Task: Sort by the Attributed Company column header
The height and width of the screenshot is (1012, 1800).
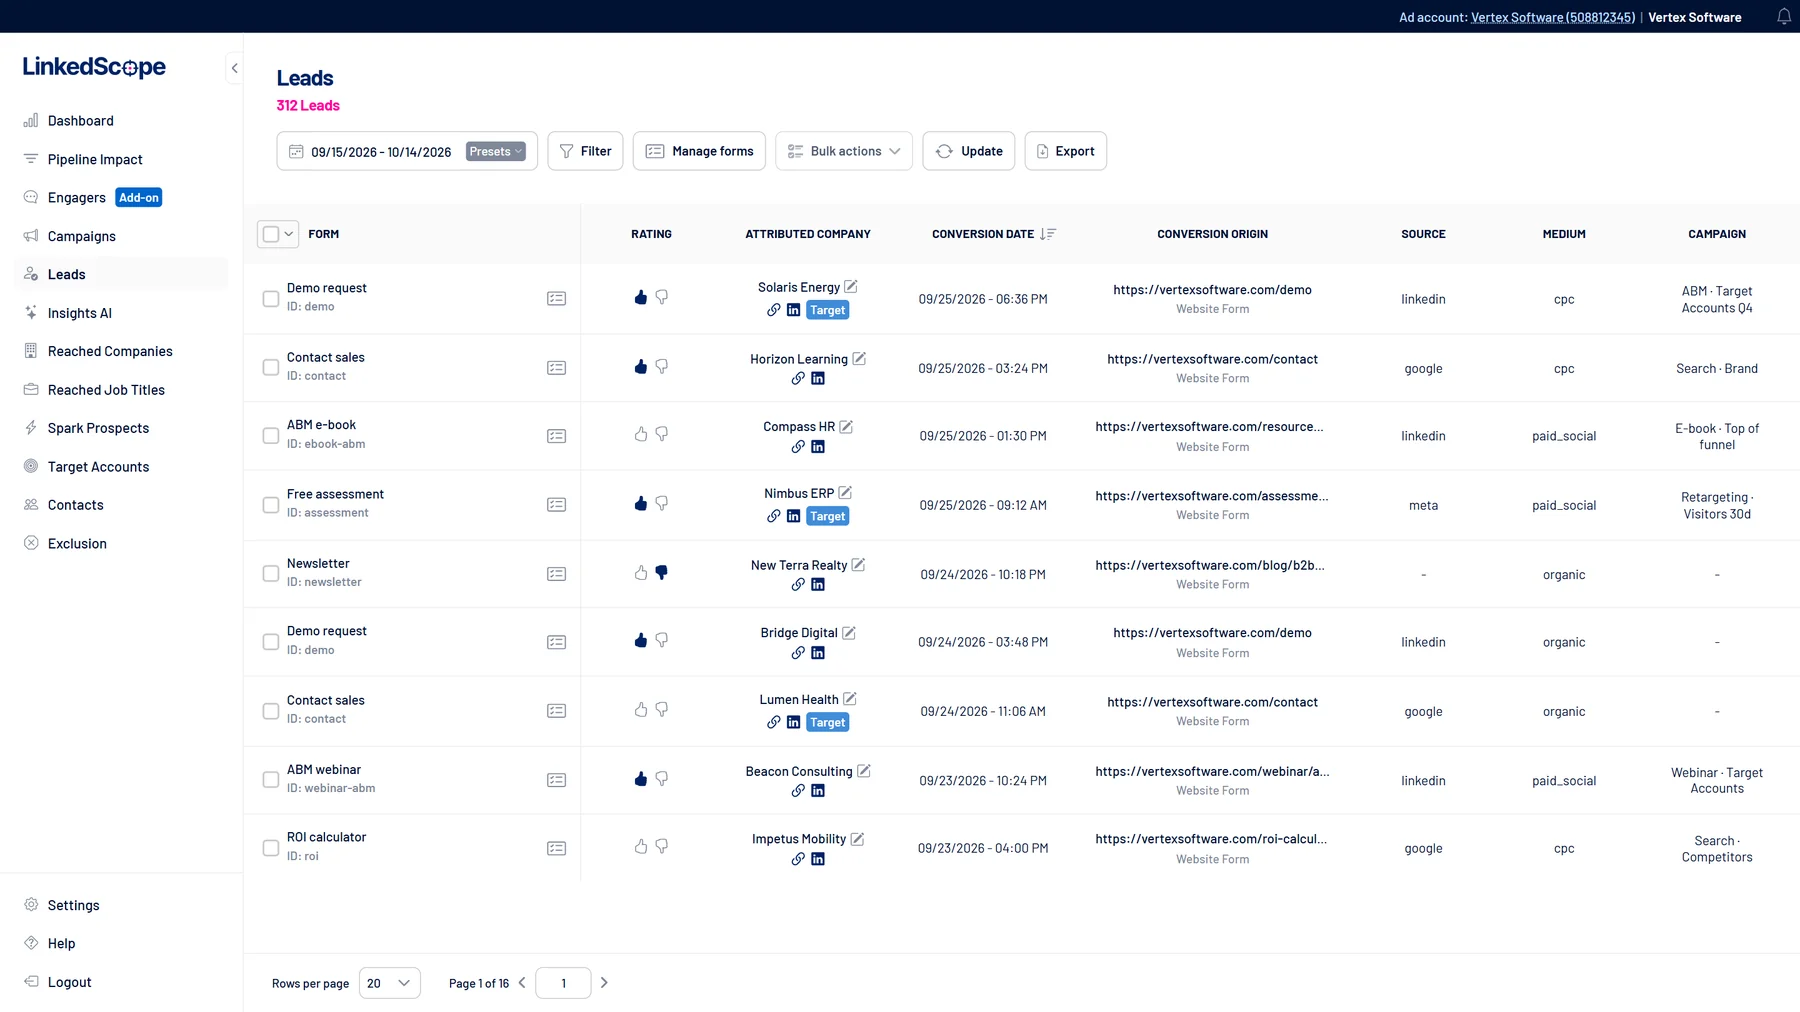Action: [x=808, y=234]
